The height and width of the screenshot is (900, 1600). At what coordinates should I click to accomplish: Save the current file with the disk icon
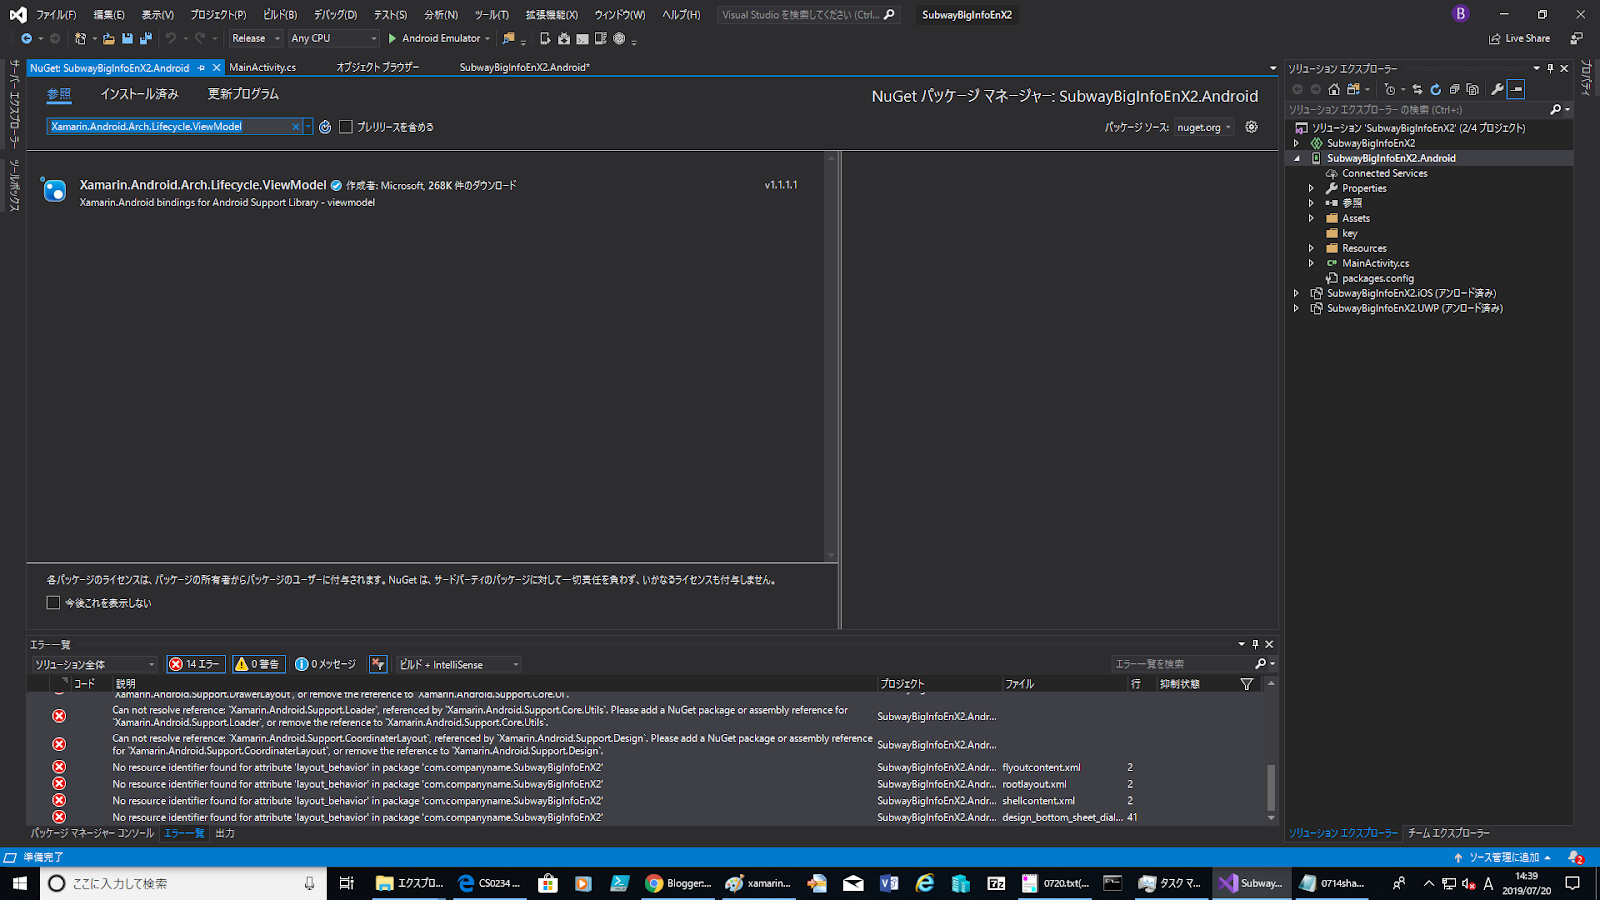point(127,39)
